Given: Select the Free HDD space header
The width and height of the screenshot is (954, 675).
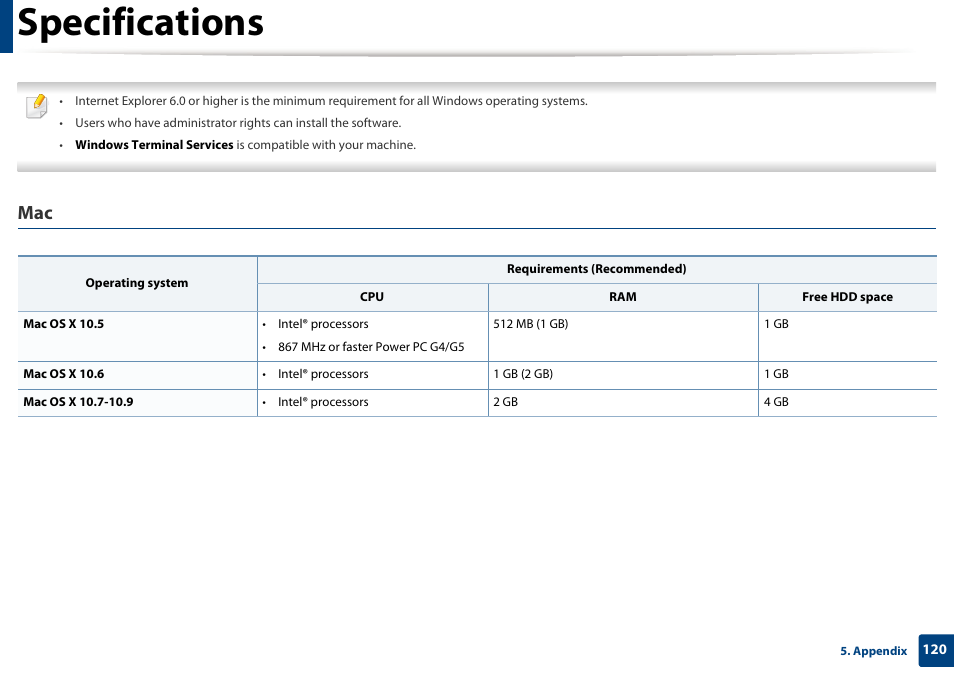Looking at the screenshot, I should coord(847,297).
